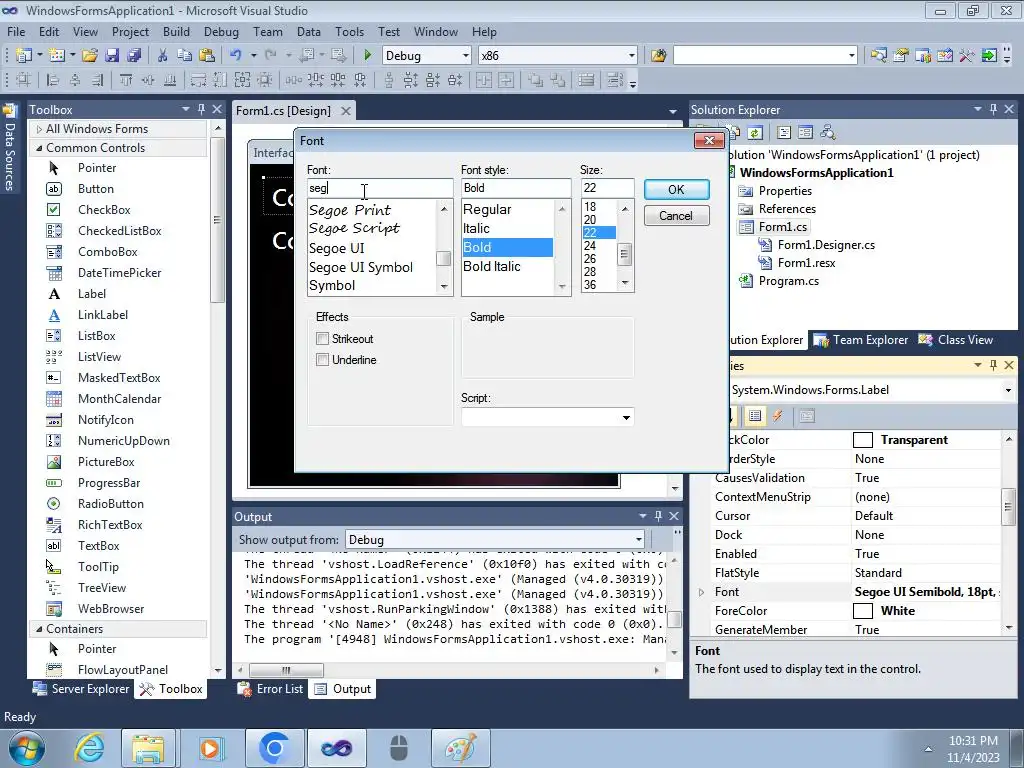This screenshot has height=768, width=1024.
Task: Open Windows Explorer from taskbar
Action: (x=148, y=748)
